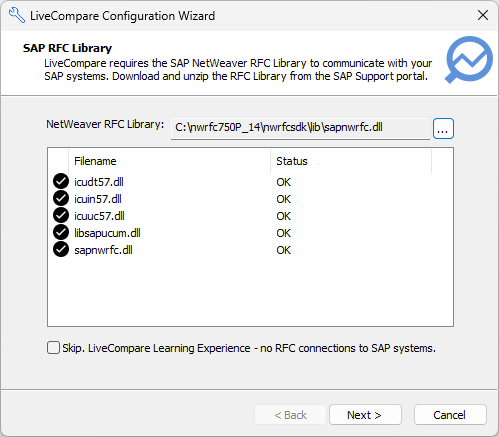Click the Skip LiveCompare Learning Experience label text
Screen dimensions: 499x437
coord(249,348)
